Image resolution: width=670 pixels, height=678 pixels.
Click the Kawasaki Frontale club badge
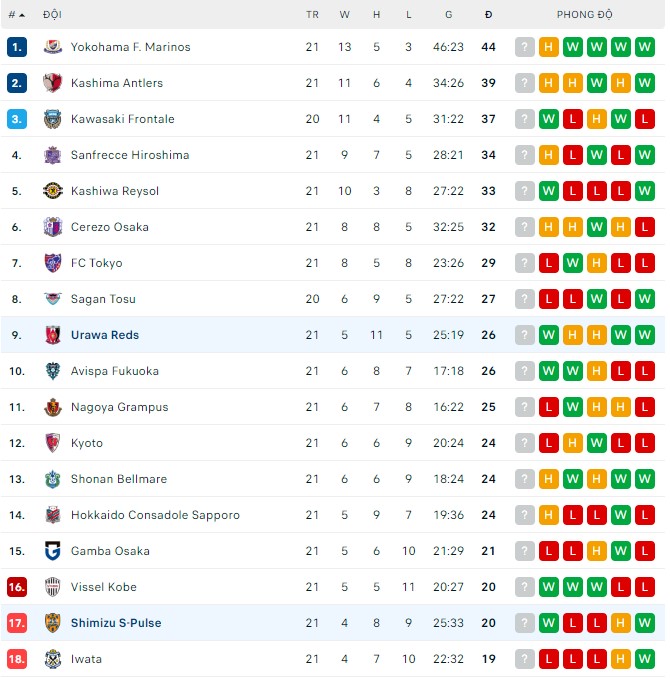click(x=52, y=119)
